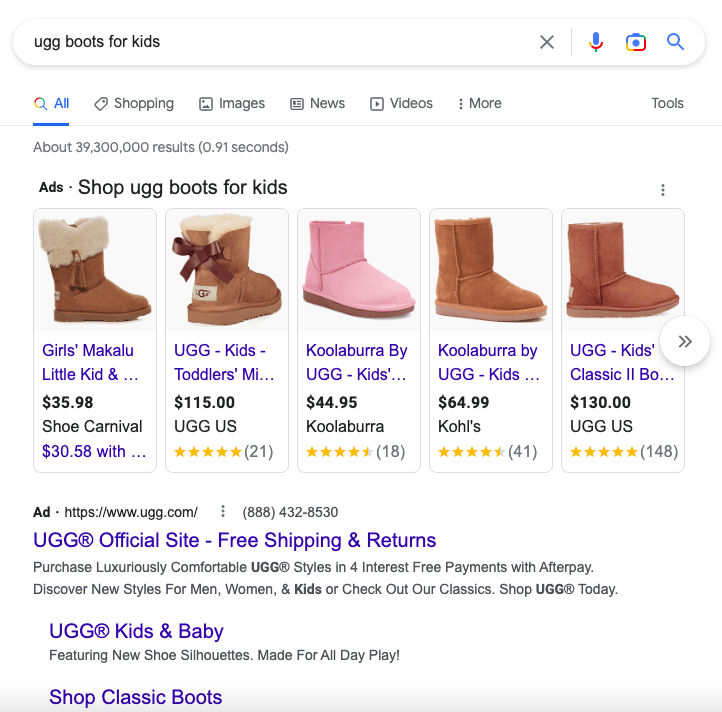Click the blue magnifying glass search button
The height and width of the screenshot is (712, 722).
(675, 42)
